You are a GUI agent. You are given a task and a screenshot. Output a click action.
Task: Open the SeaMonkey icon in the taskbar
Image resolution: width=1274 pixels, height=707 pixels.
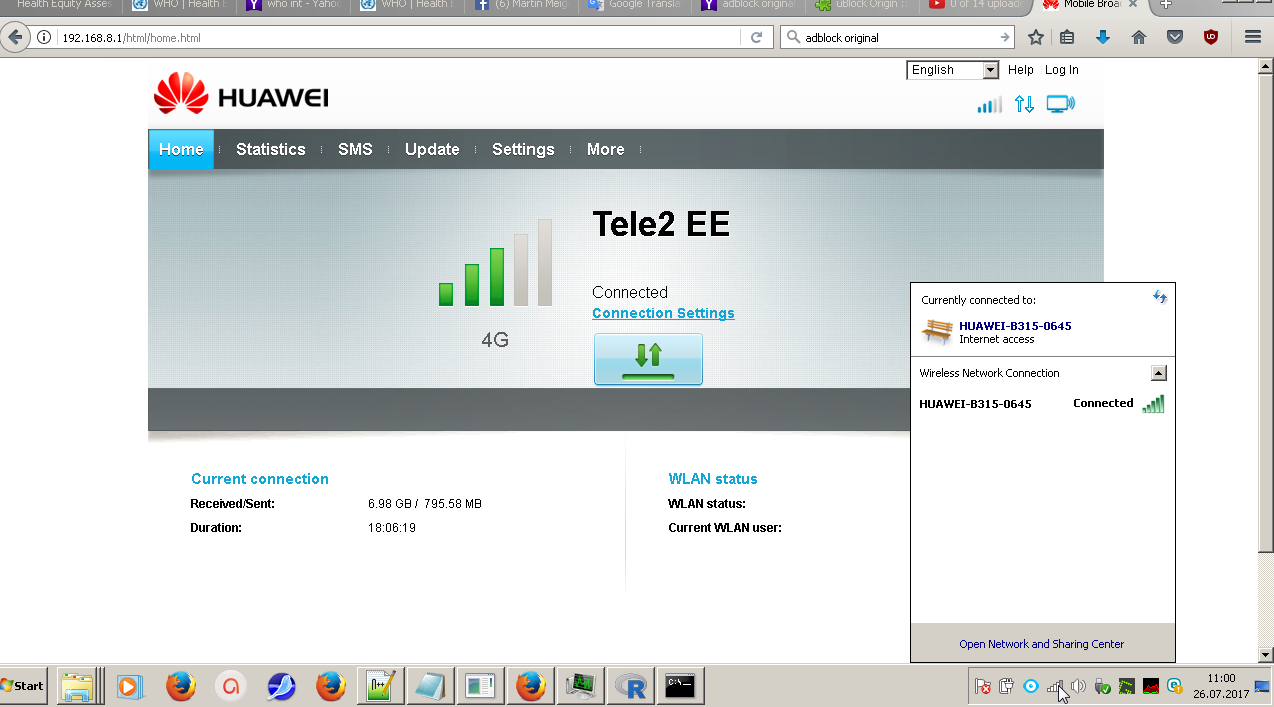pyautogui.click(x=282, y=686)
